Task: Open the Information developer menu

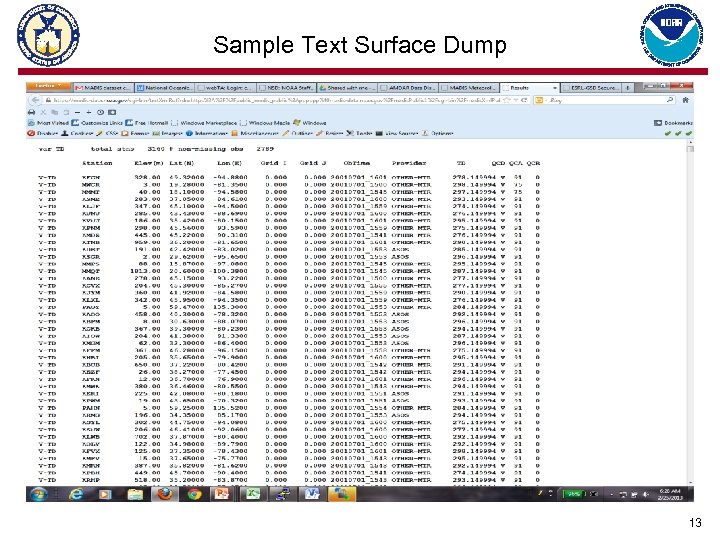Action: 207,133
